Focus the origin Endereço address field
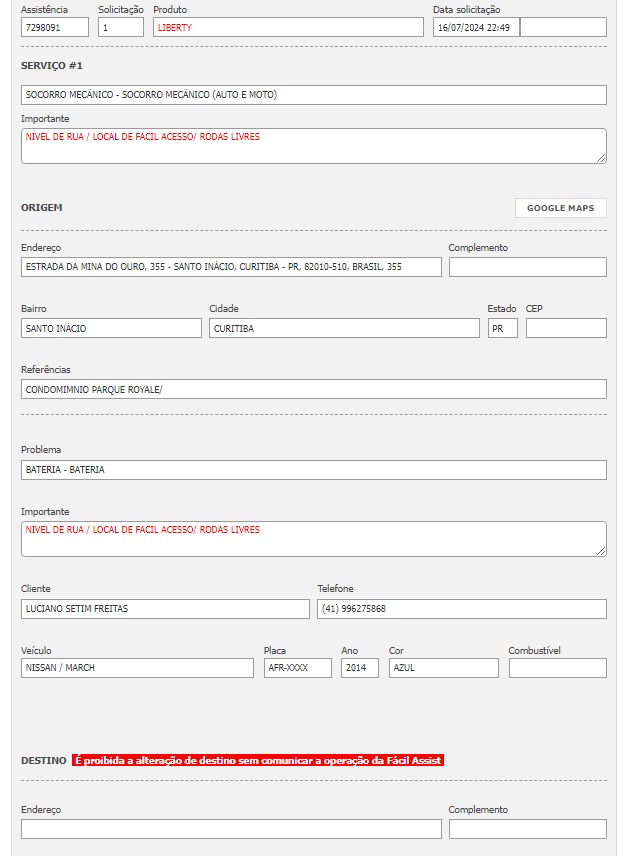The height and width of the screenshot is (856, 631). coord(231,267)
